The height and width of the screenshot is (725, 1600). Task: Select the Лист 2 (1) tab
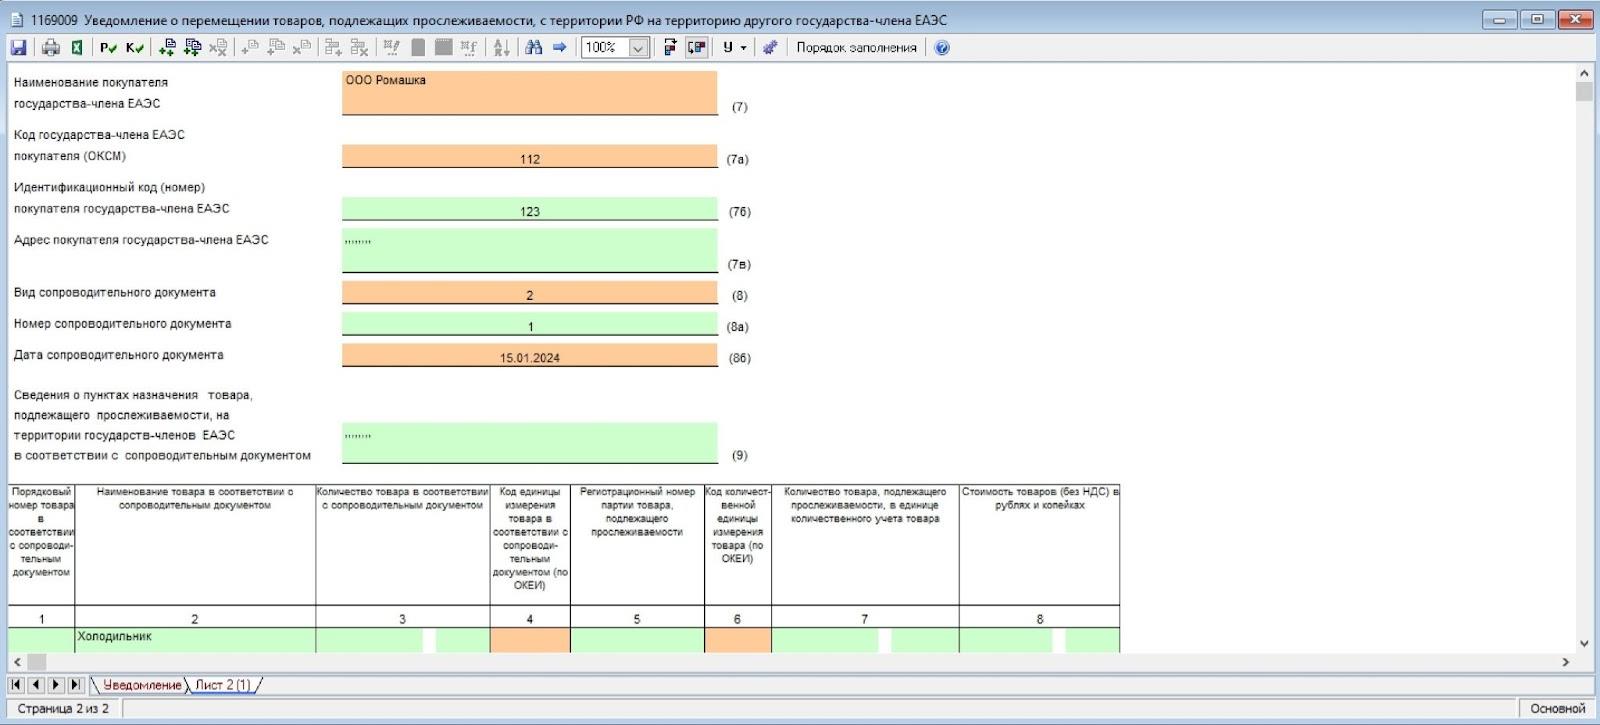pos(222,685)
